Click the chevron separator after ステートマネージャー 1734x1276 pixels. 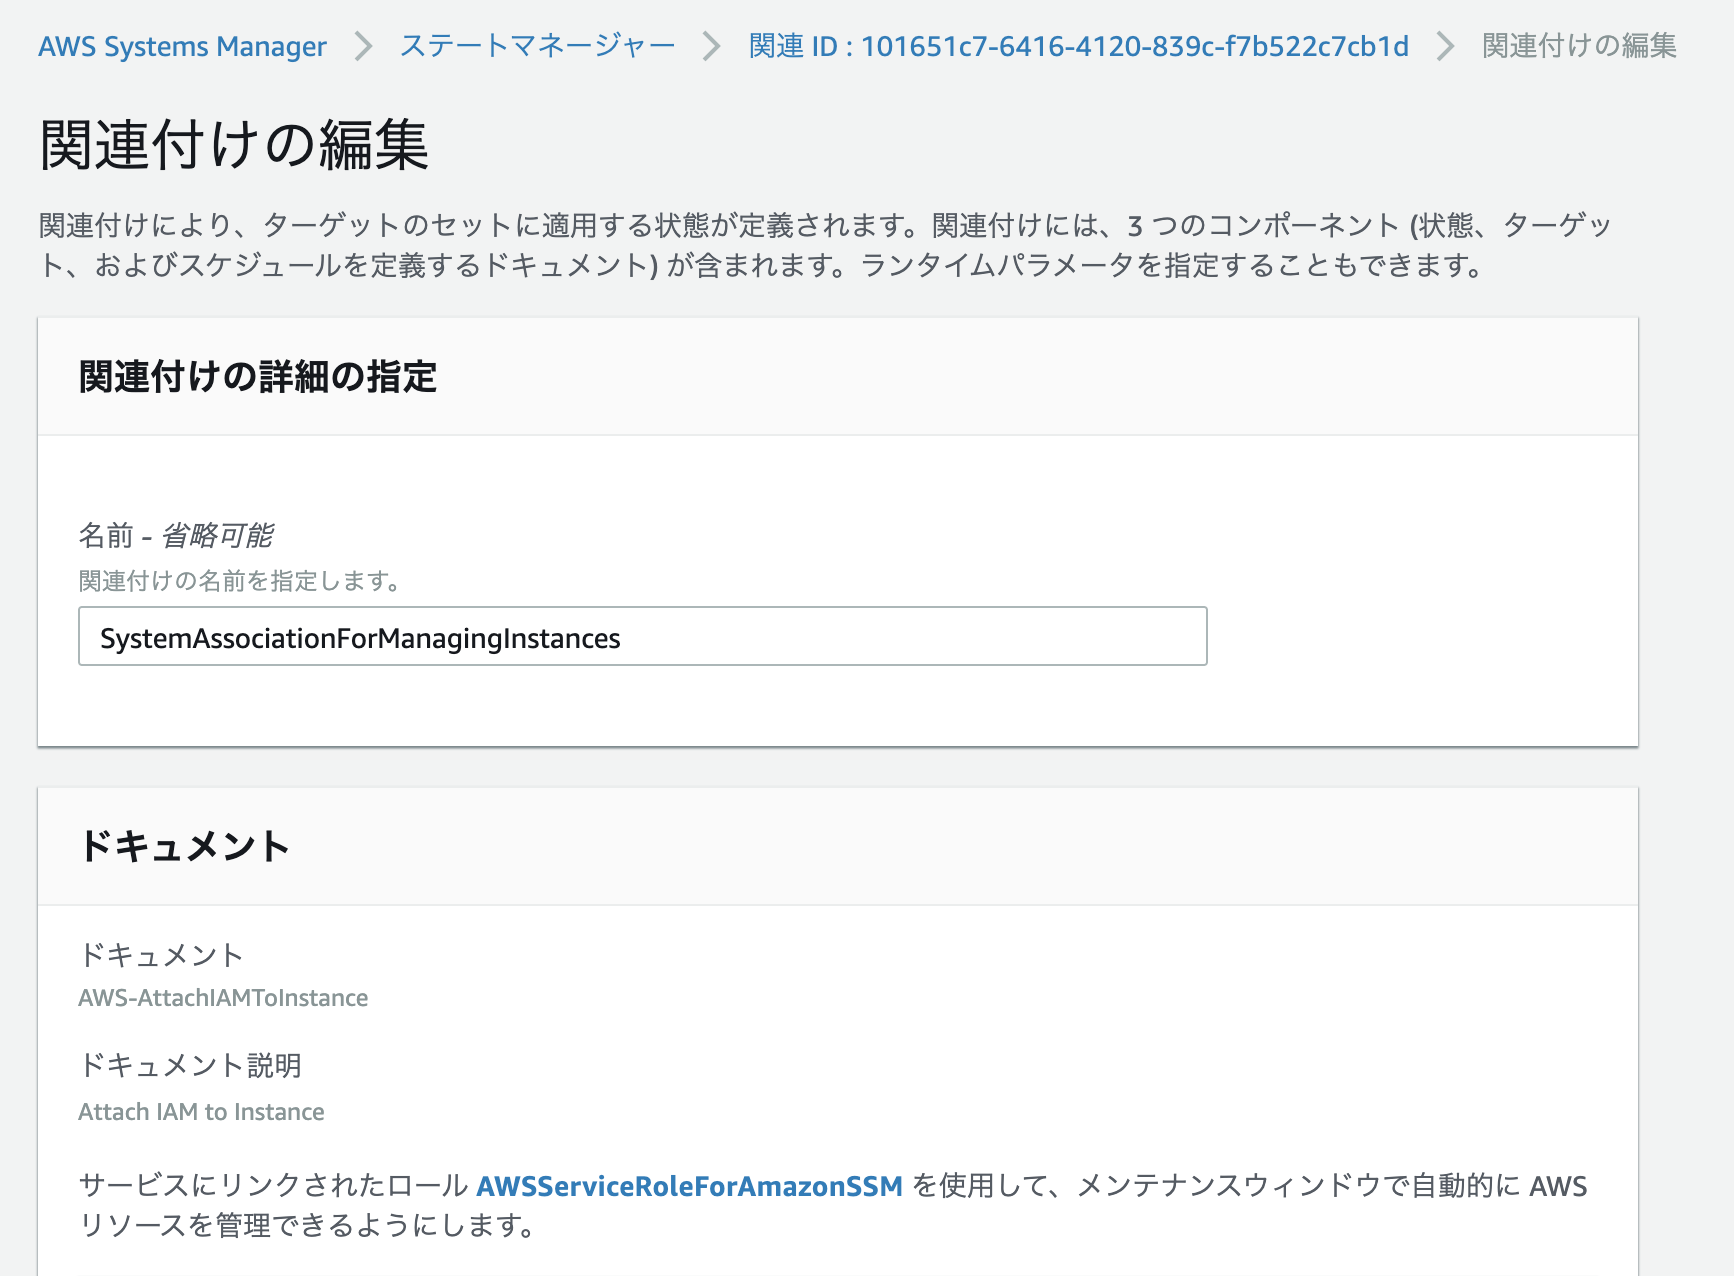pyautogui.click(x=711, y=45)
